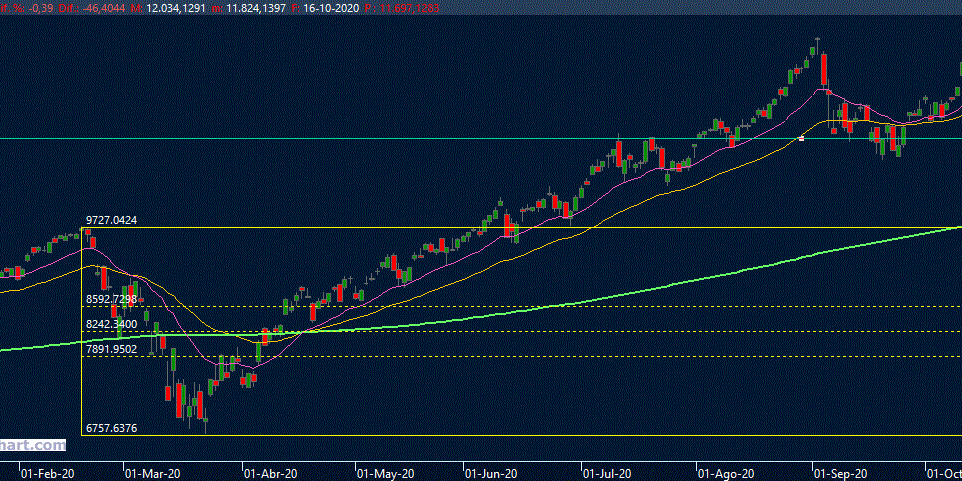This screenshot has height=481, width=962.
Task: Click the 01-Feb-20 date label
Action: click(x=48, y=474)
